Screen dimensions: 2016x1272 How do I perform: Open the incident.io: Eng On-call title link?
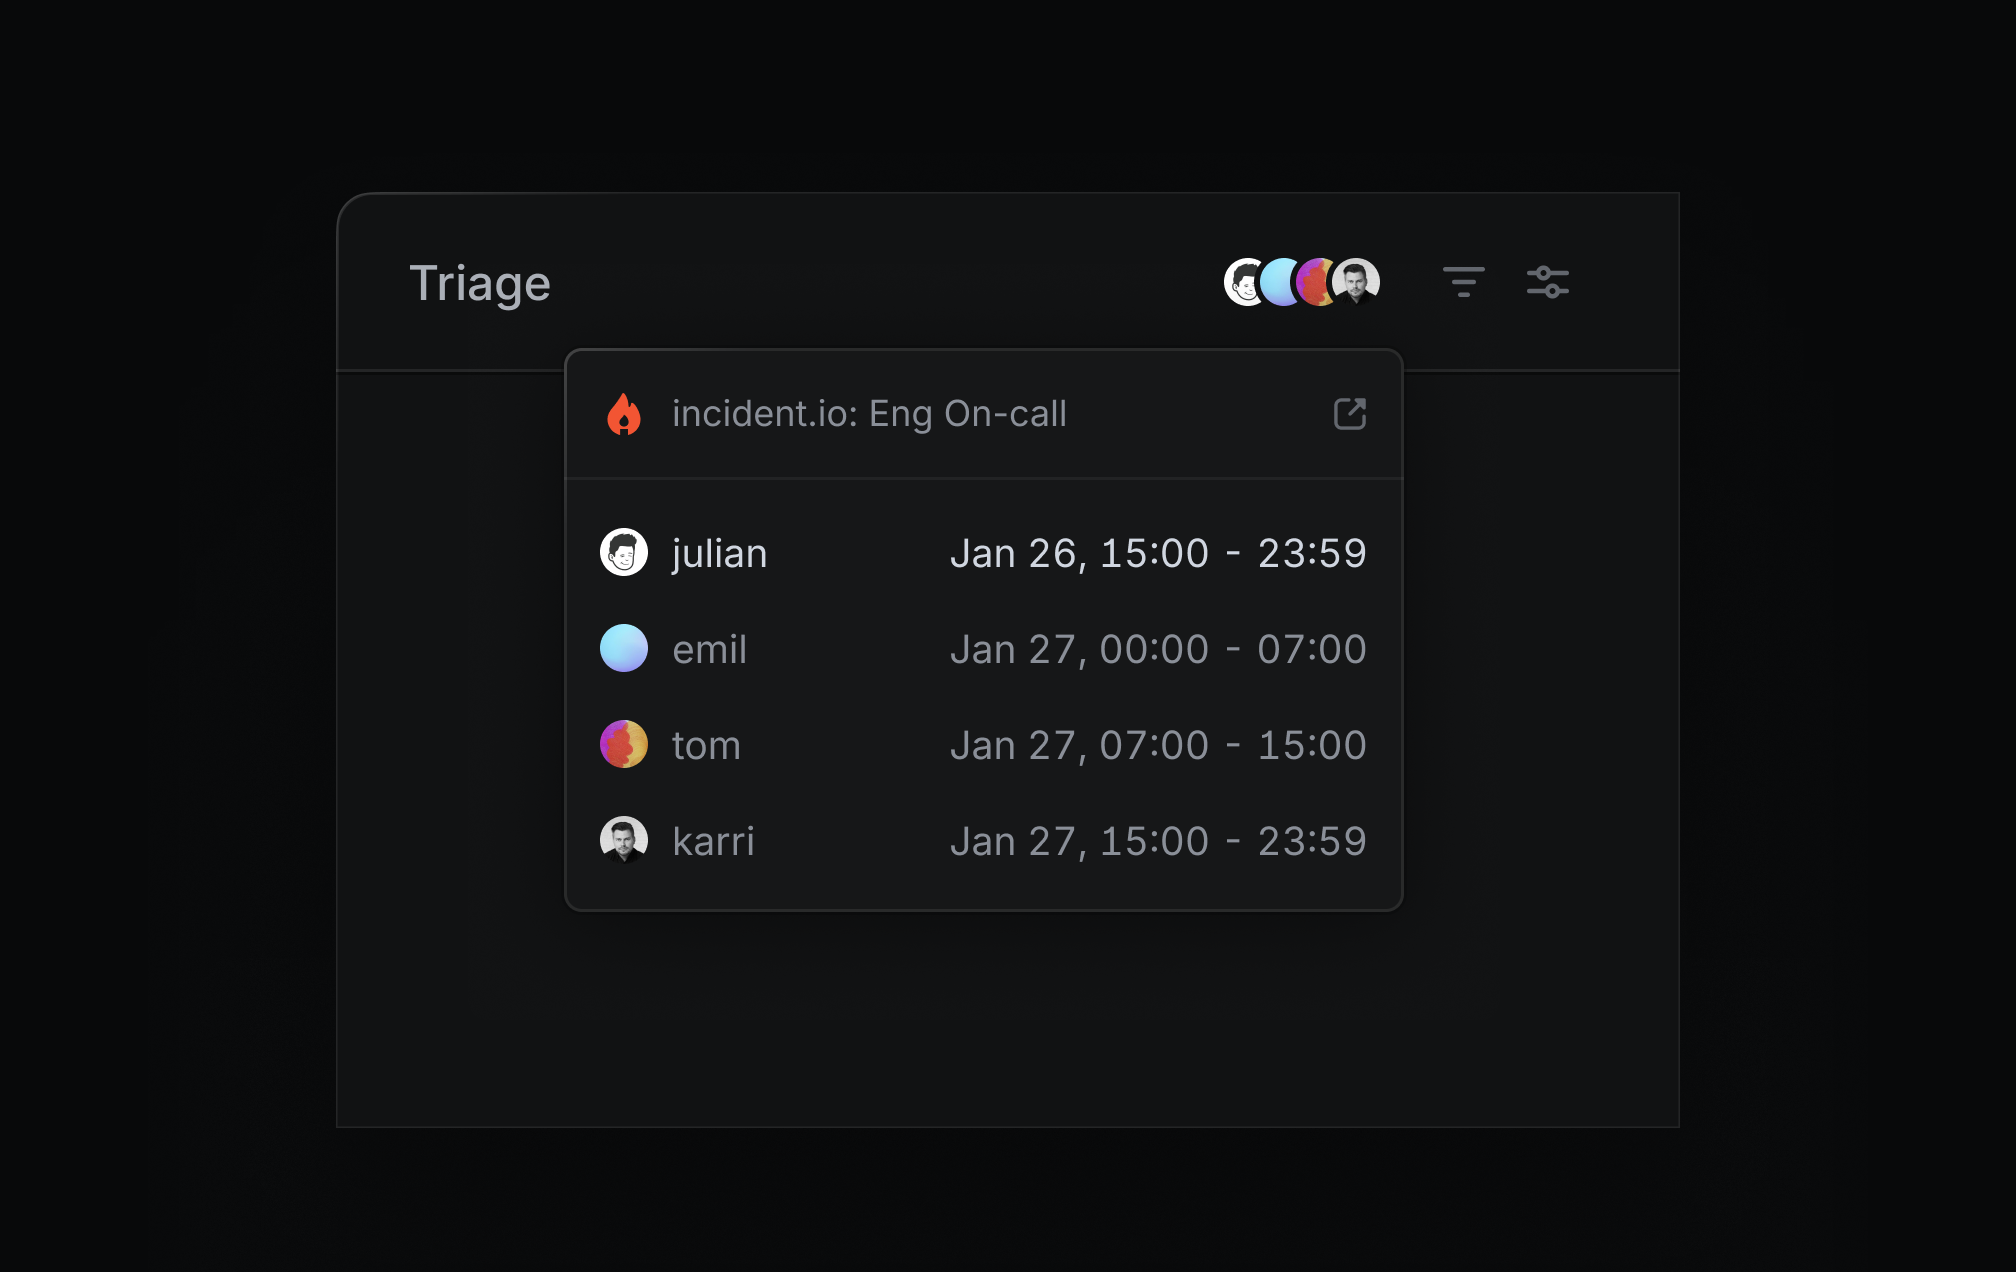tap(869, 414)
